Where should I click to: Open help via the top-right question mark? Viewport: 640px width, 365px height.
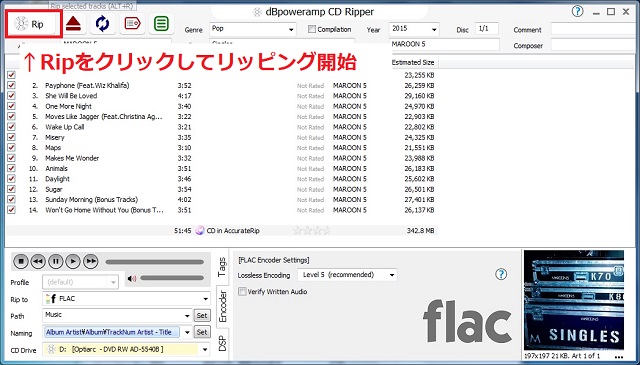click(x=577, y=11)
